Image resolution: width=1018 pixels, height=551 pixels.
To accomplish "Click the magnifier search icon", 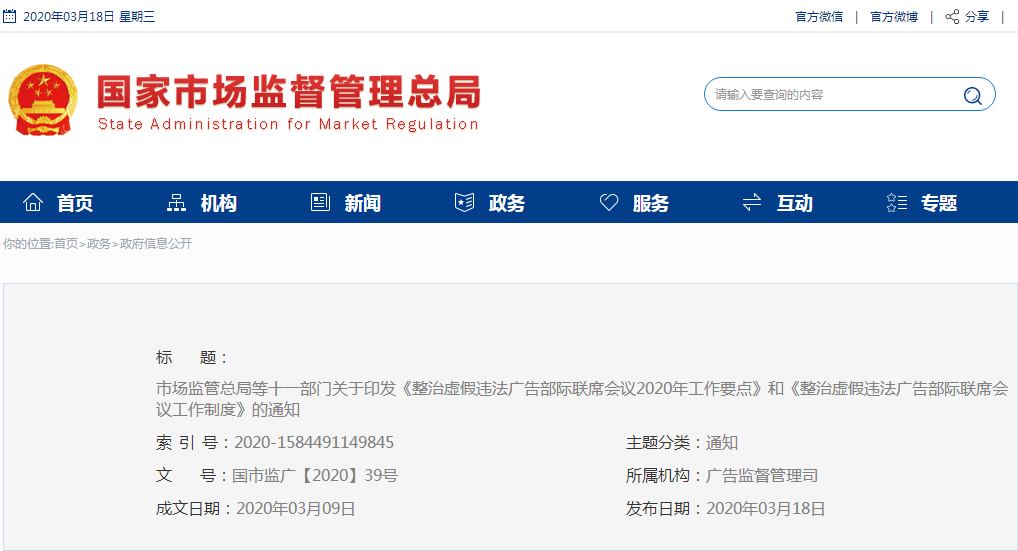I will 973,95.
